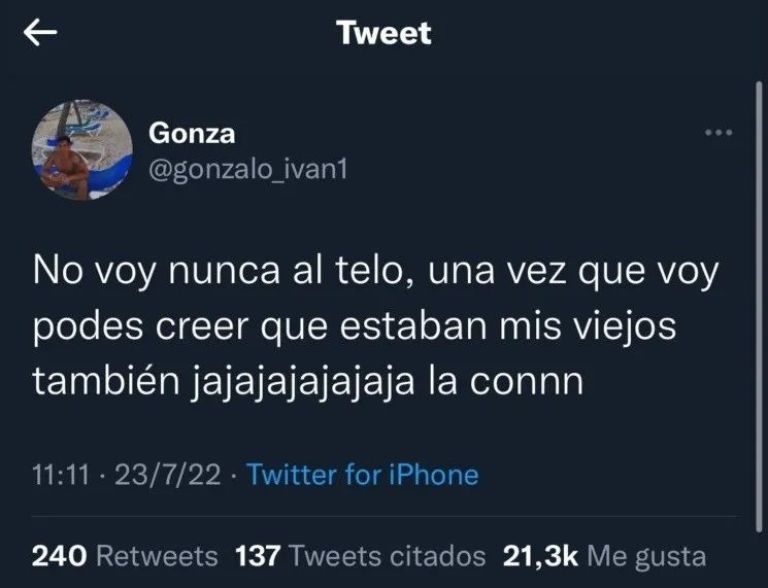Open the Gonza display name profile
Image resolution: width=768 pixels, height=588 pixels.
[192, 133]
